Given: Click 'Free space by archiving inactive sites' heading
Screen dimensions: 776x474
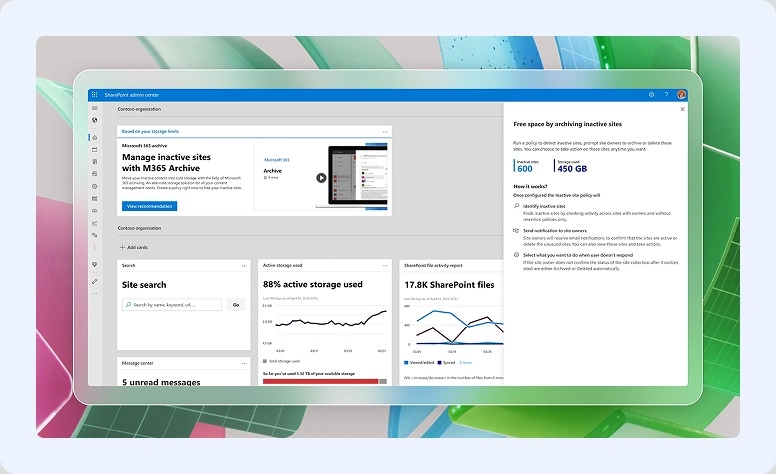Looking at the screenshot, I should [568, 124].
